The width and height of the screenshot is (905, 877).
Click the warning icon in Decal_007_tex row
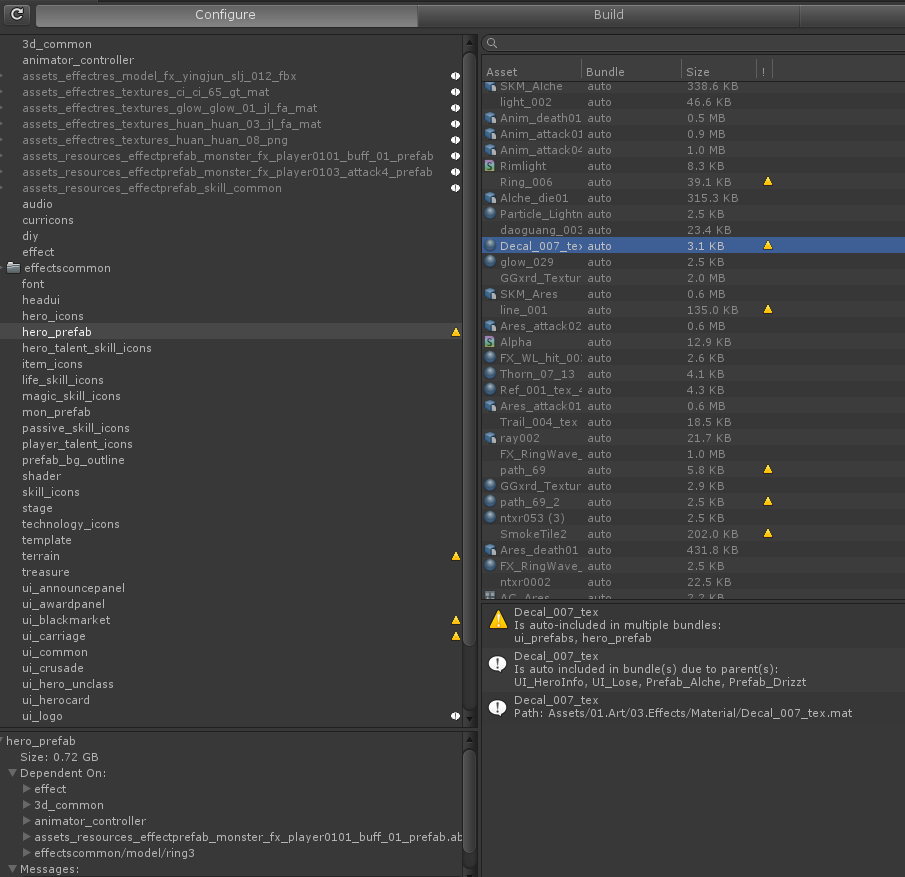coord(768,245)
